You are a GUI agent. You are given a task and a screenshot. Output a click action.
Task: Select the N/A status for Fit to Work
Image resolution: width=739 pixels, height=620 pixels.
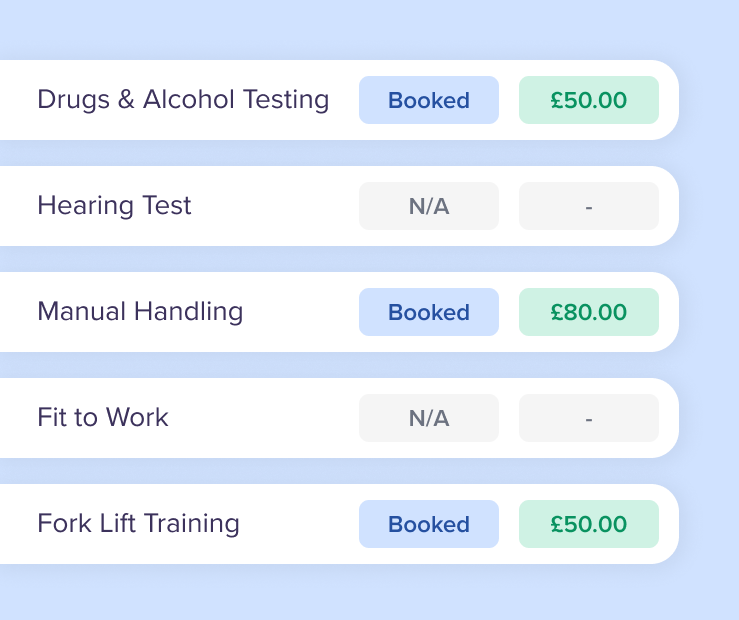point(429,418)
